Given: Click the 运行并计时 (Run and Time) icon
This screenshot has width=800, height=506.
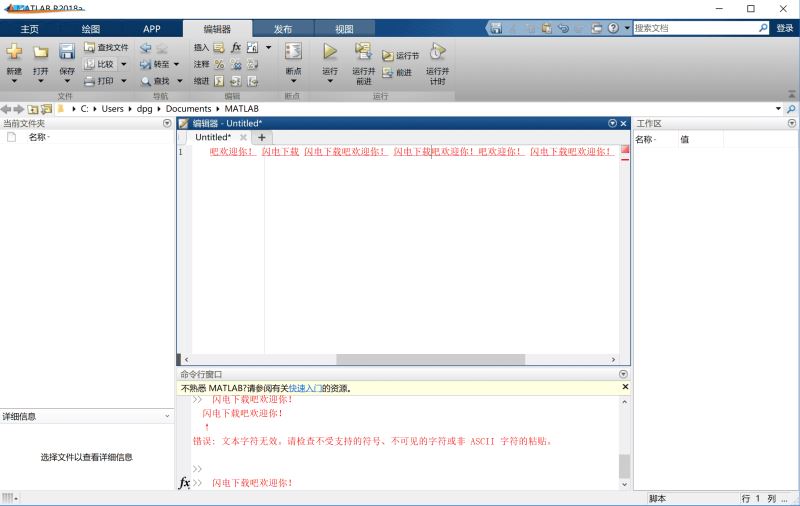Looking at the screenshot, I should point(437,51).
